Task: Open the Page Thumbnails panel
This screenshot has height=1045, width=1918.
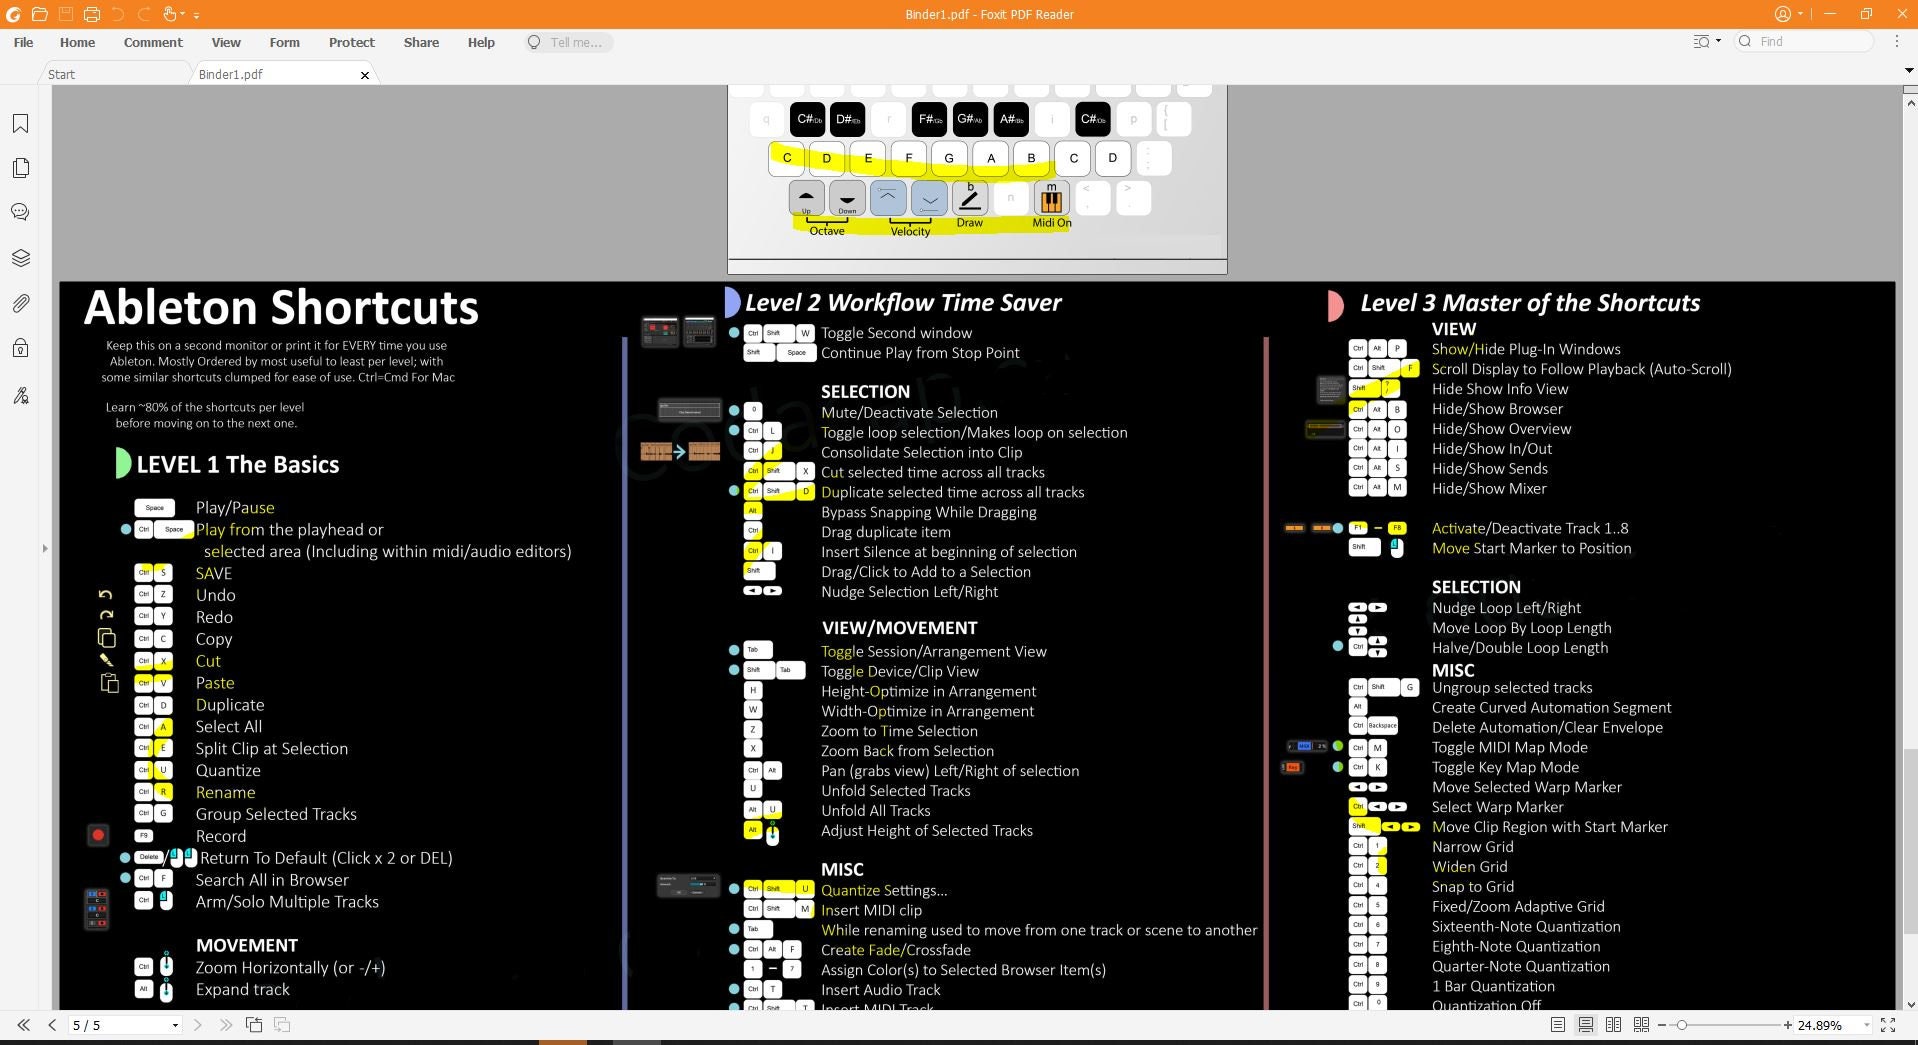Action: click(20, 168)
